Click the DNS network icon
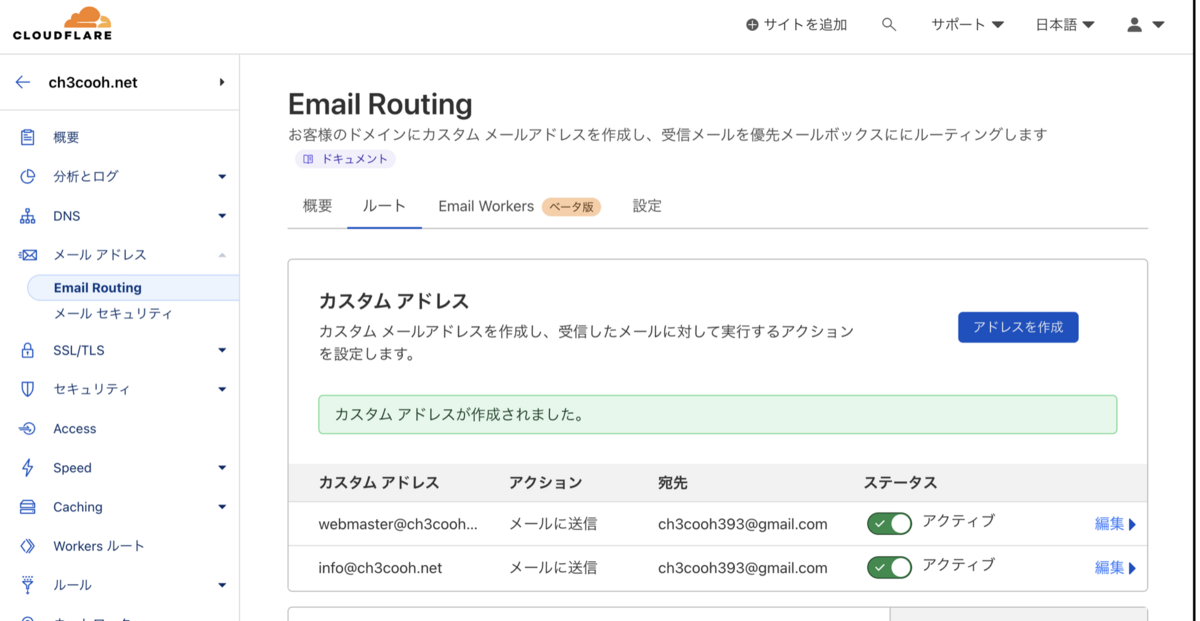Viewport: 1200px width, 621px height. pos(28,216)
